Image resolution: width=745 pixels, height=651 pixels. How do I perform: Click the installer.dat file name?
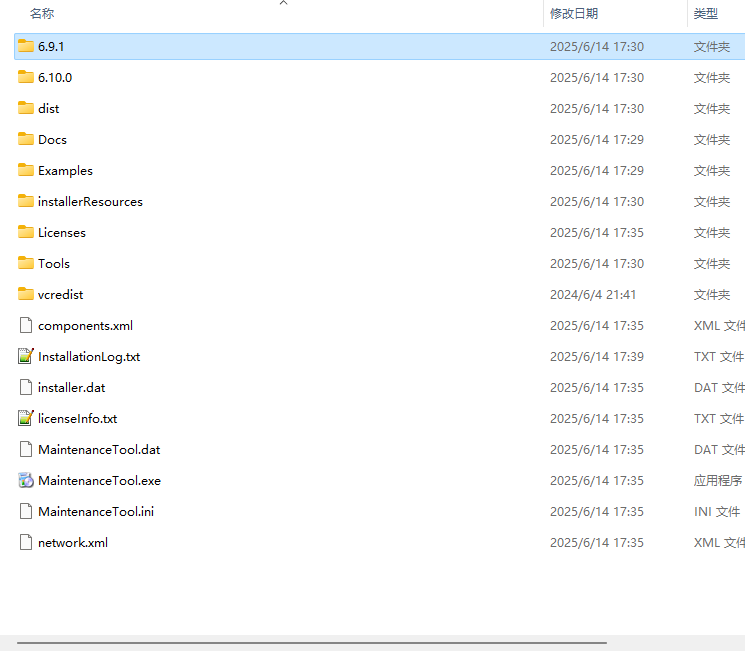pyautogui.click(x=71, y=387)
